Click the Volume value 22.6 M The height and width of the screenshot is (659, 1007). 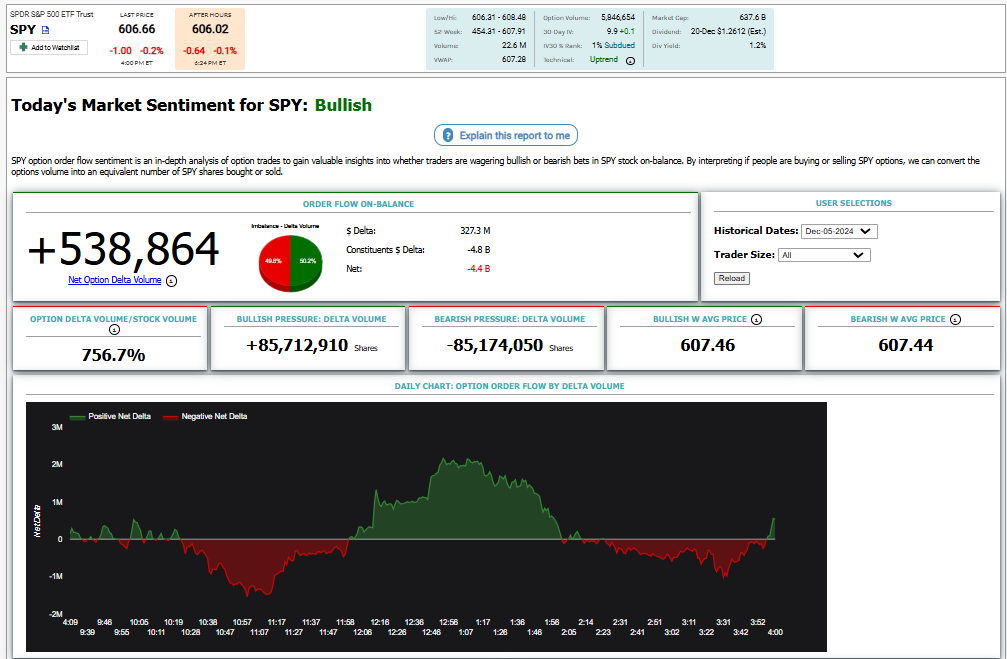tap(514, 46)
